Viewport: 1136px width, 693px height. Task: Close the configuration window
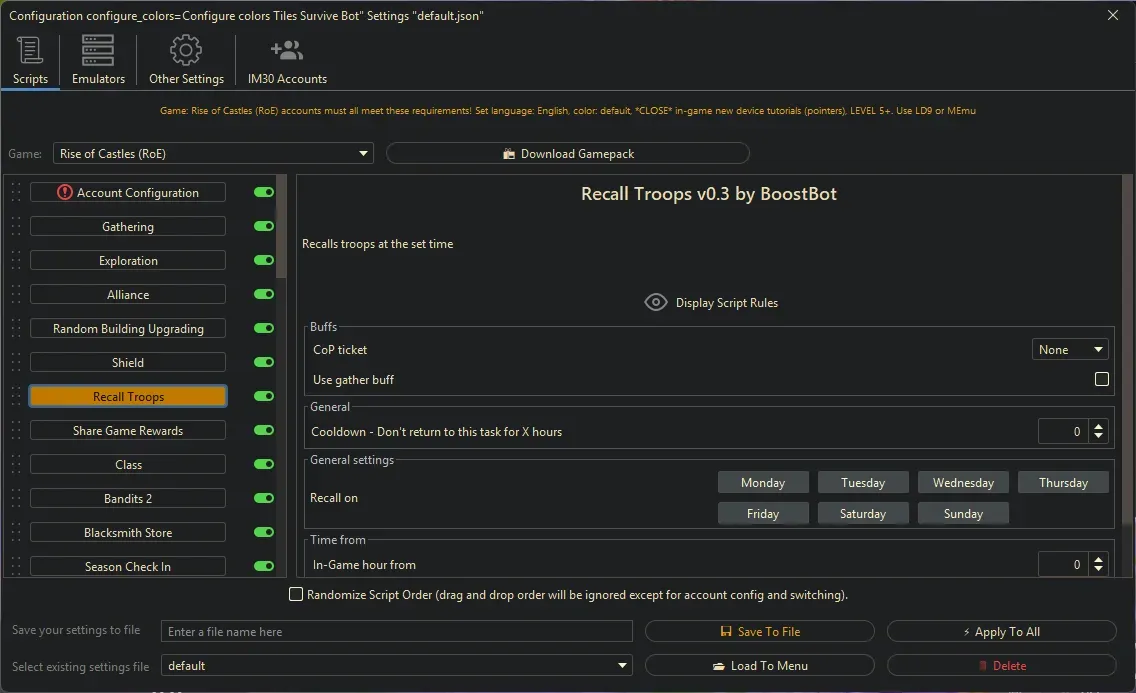(x=1113, y=15)
